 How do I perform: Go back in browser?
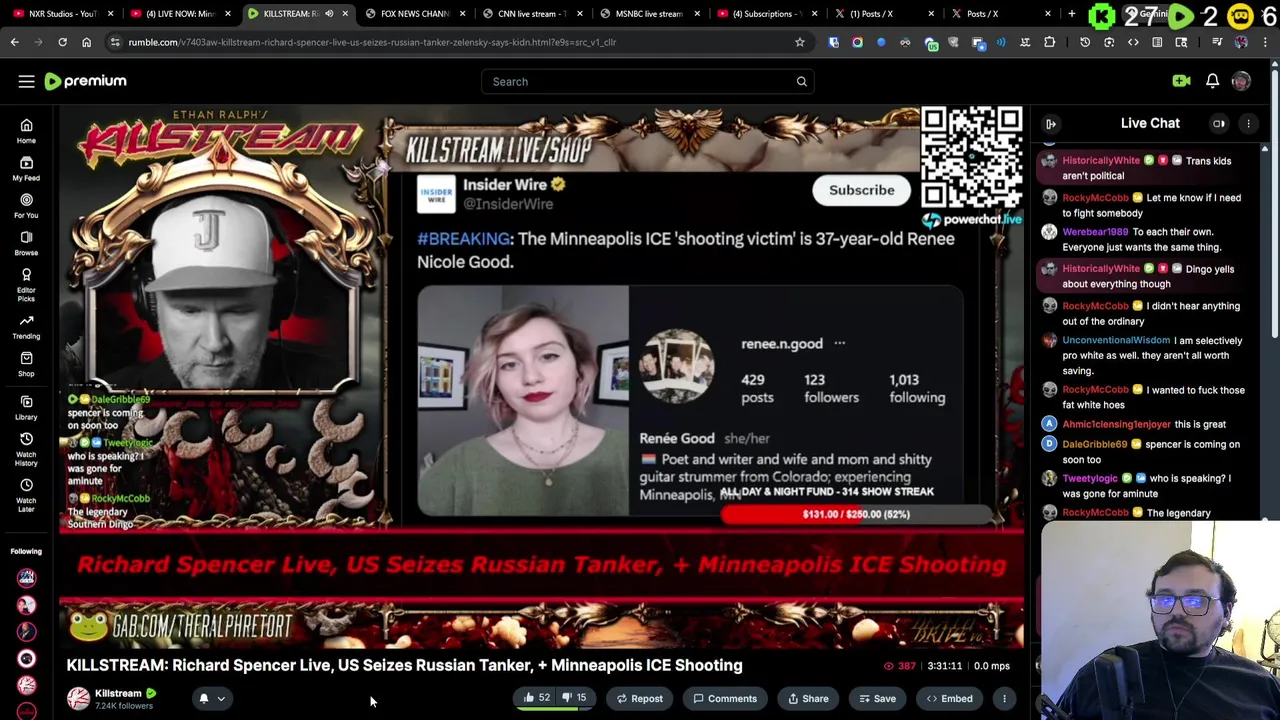point(14,42)
